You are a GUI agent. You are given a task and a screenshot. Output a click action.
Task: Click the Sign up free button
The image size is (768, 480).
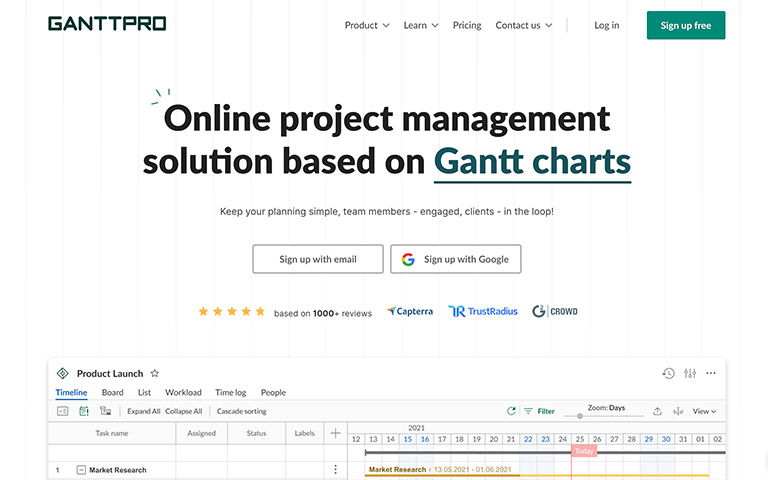pyautogui.click(x=686, y=25)
